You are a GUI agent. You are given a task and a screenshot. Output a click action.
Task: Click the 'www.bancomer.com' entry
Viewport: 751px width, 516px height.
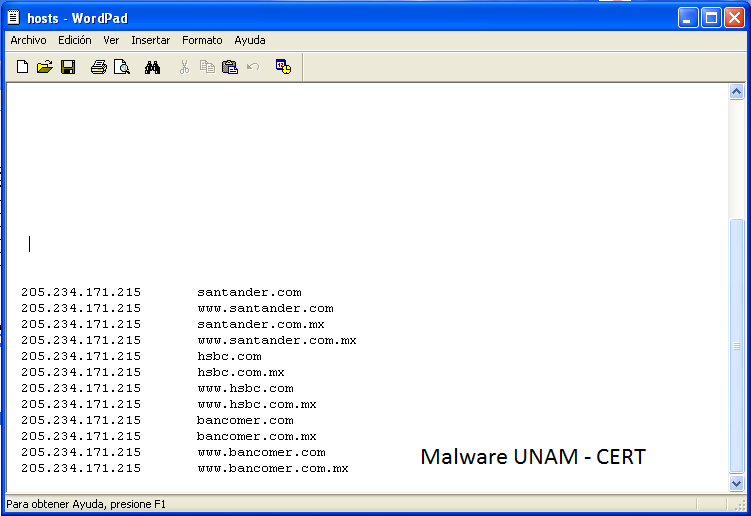click(x=262, y=452)
